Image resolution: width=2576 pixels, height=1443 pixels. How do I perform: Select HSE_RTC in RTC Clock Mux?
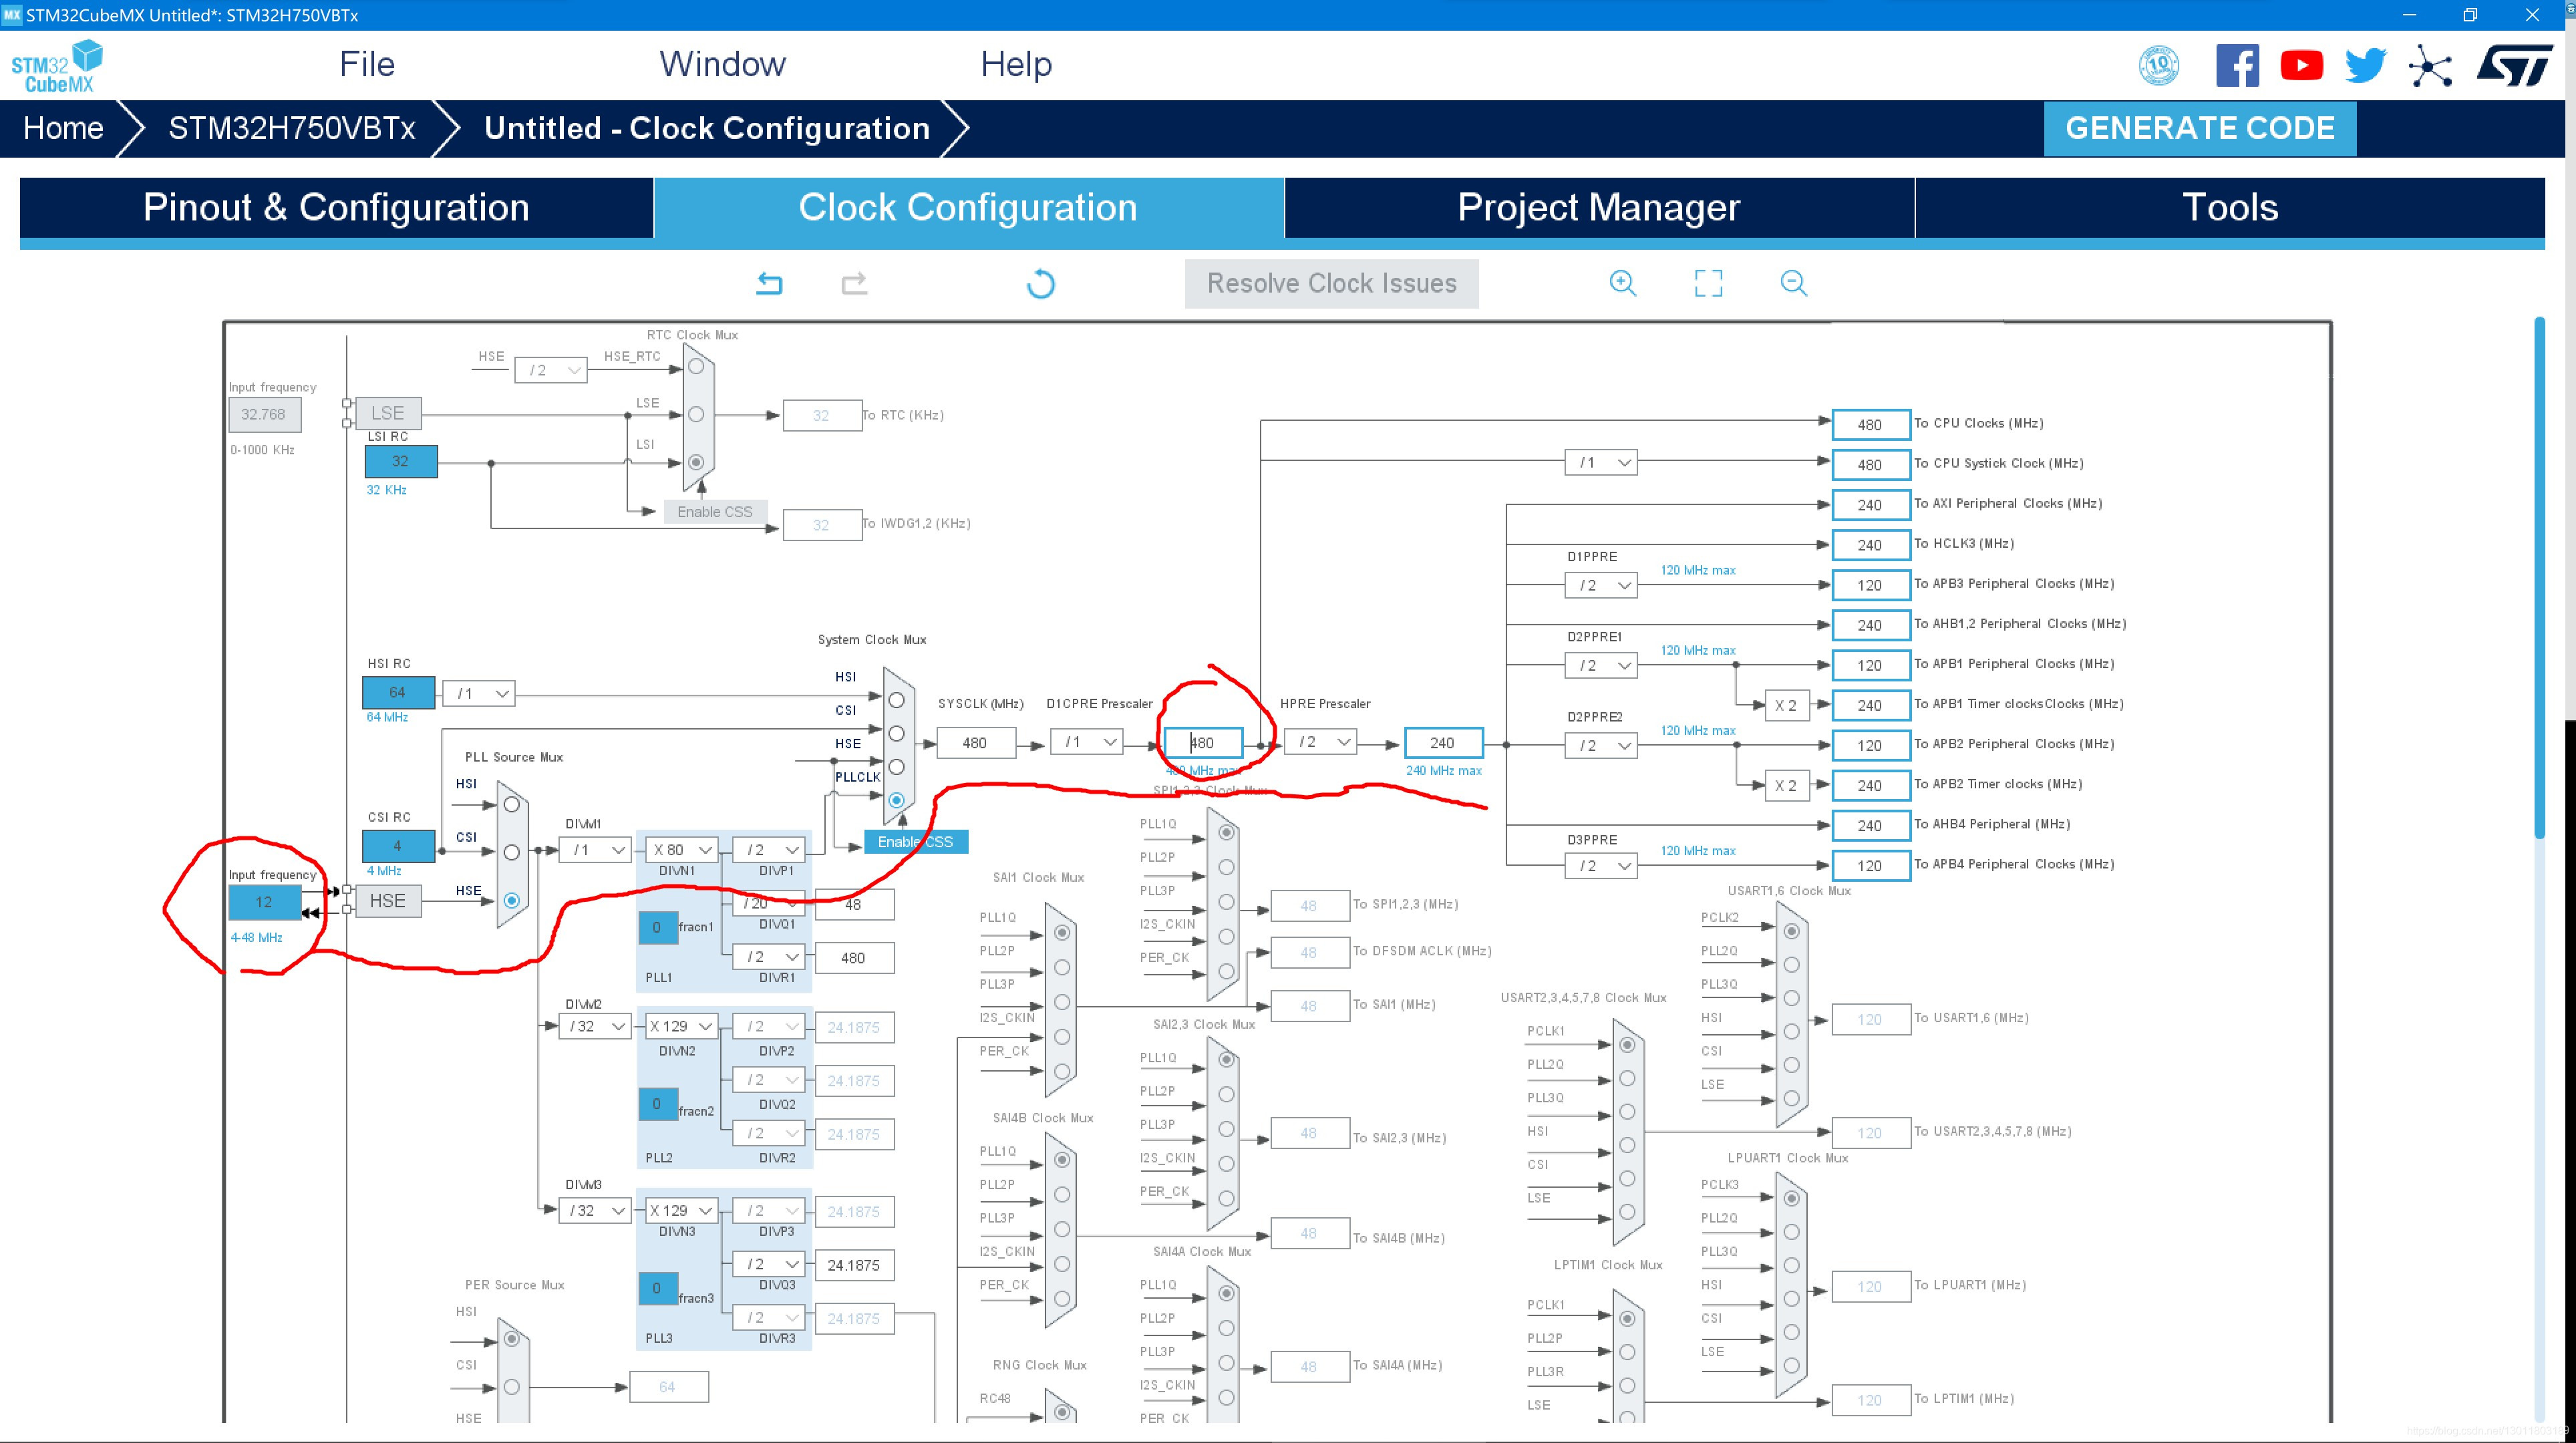tap(696, 366)
